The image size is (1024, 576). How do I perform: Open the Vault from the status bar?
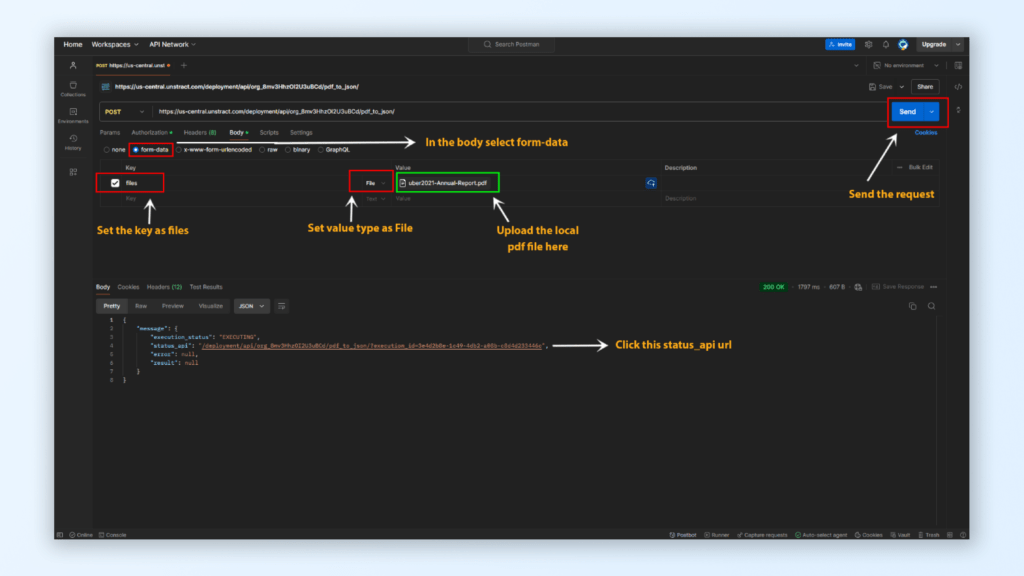[x=899, y=535]
